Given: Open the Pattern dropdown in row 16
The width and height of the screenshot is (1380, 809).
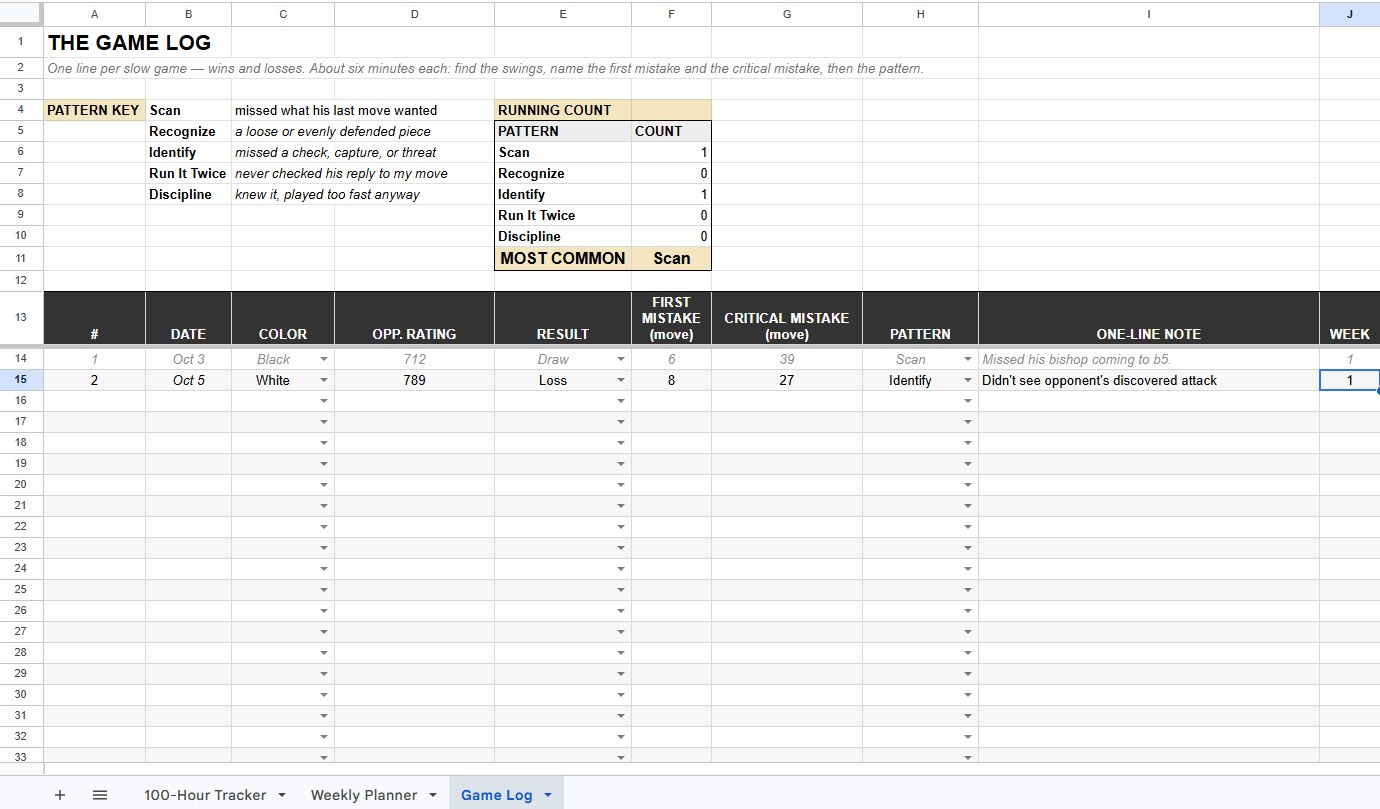Looking at the screenshot, I should click(x=968, y=401).
